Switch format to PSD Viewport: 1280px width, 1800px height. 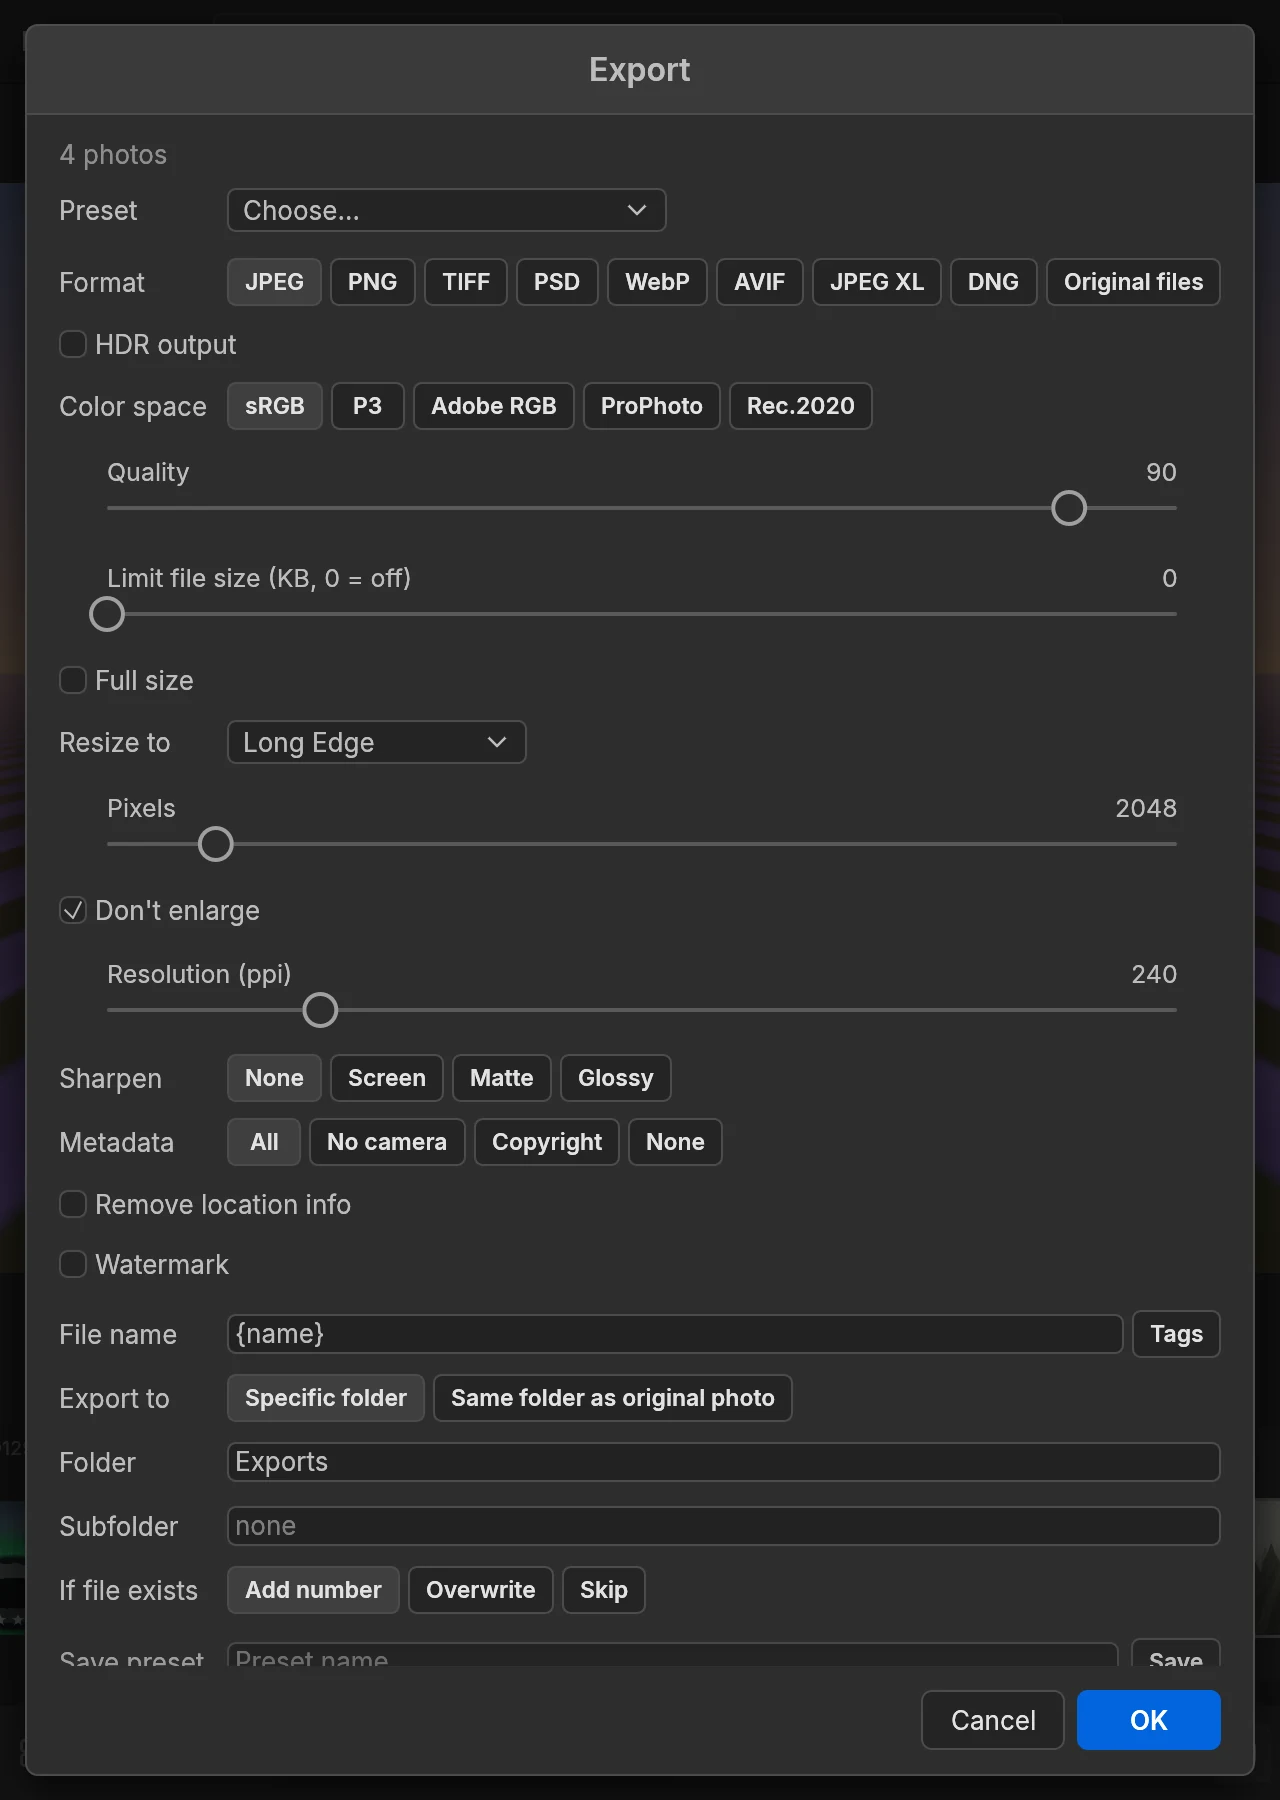pos(557,282)
